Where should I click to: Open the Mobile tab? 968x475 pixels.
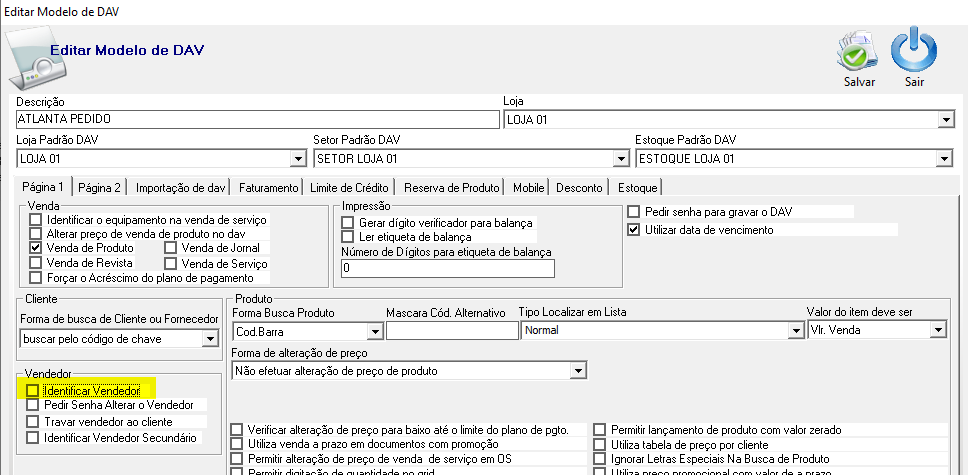pos(528,188)
